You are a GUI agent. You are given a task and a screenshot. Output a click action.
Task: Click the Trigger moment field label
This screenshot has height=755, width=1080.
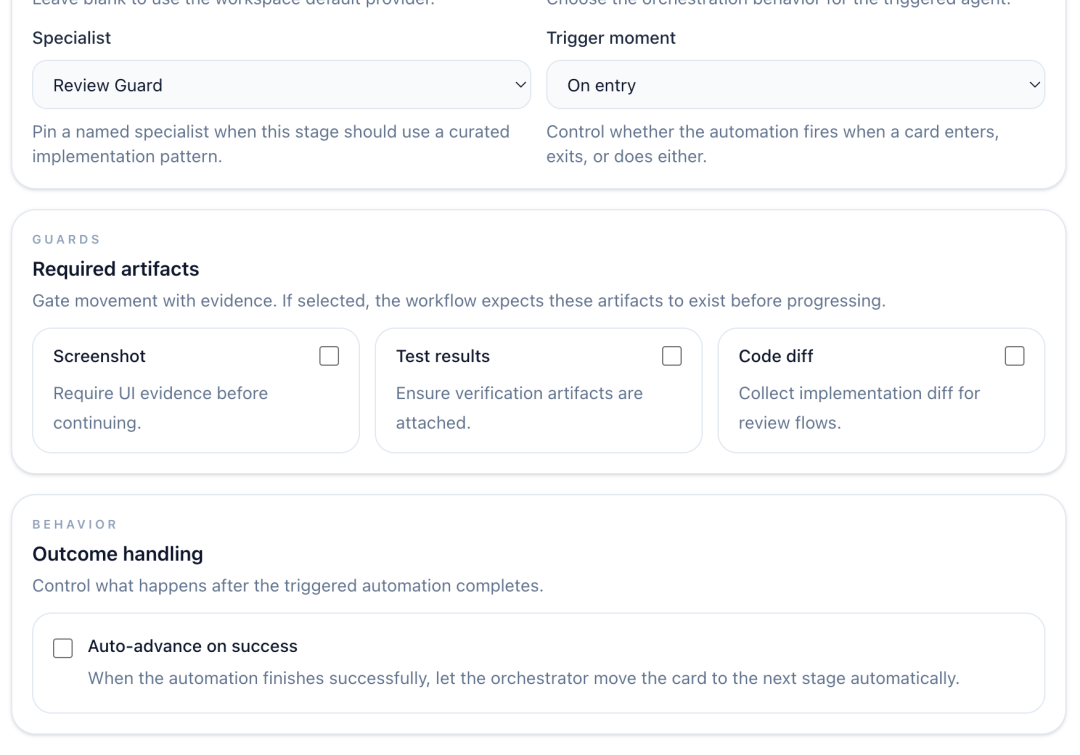[x=611, y=38]
